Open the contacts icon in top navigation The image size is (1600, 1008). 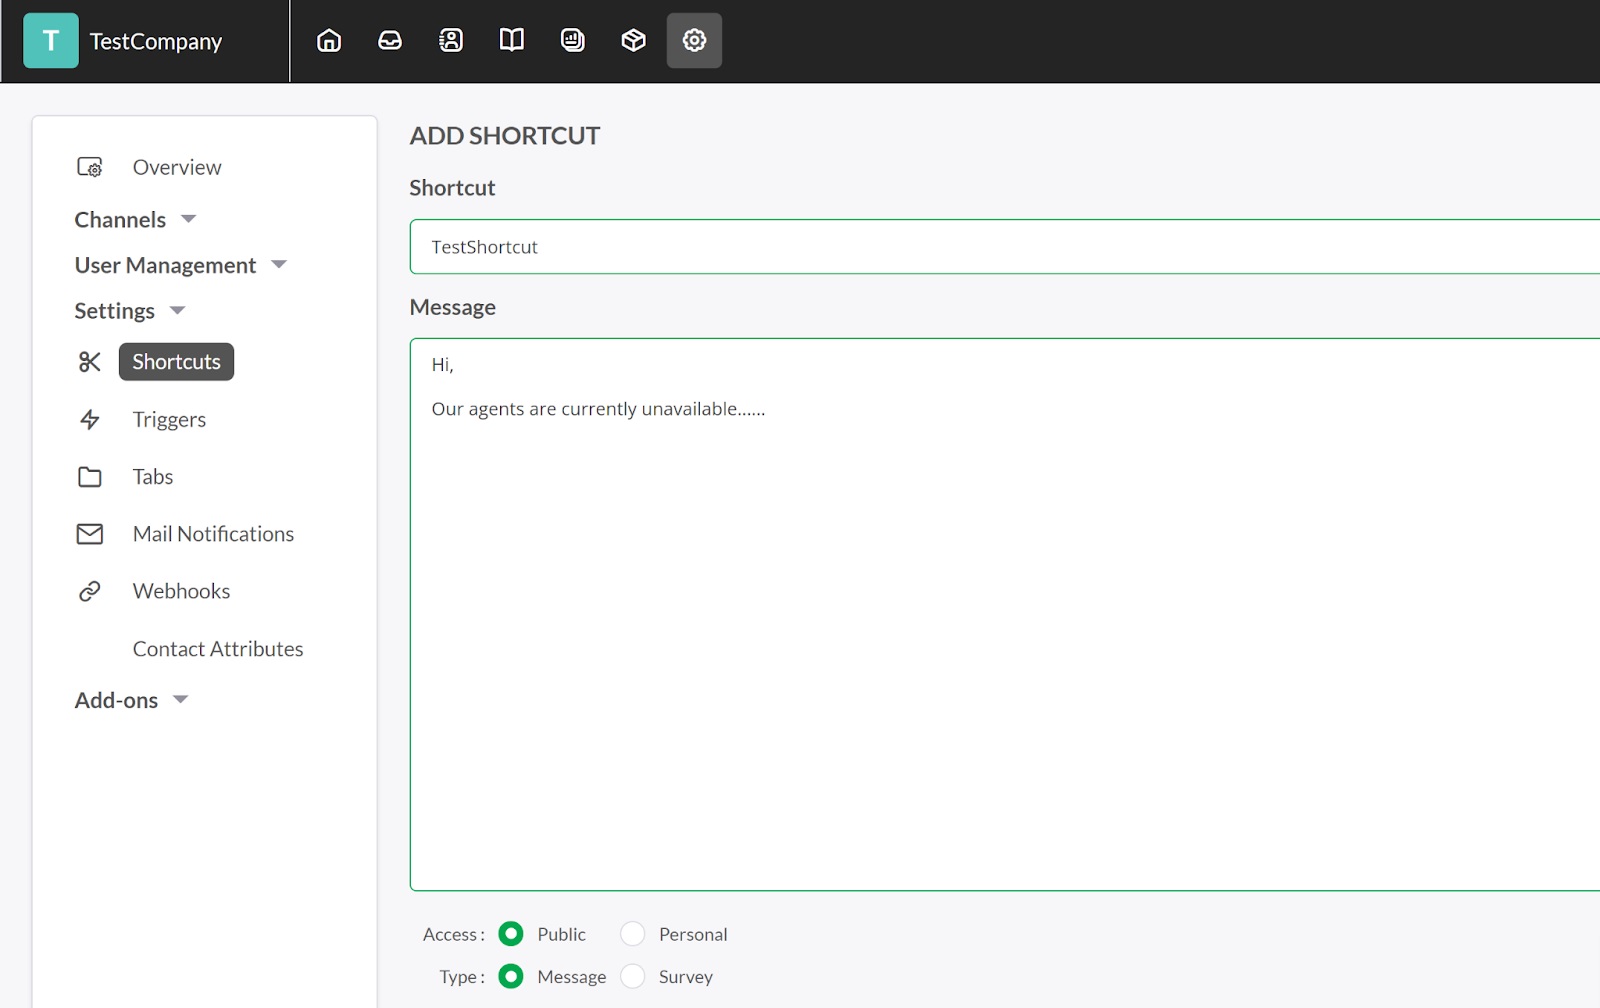coord(451,40)
